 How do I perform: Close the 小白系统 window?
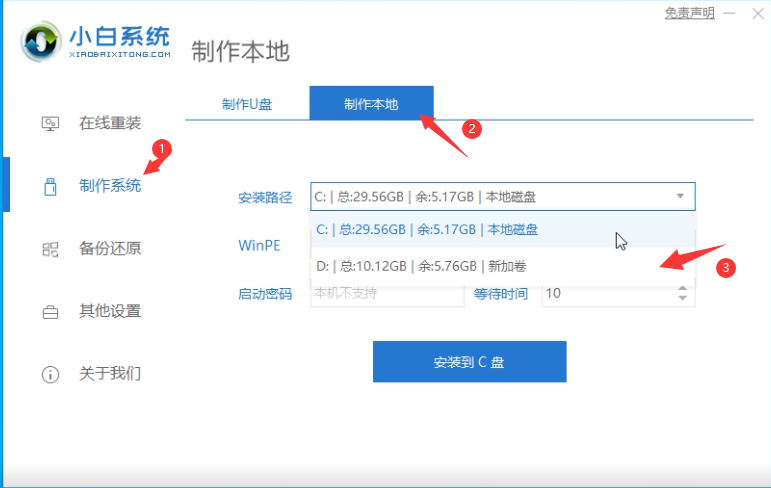pyautogui.click(x=756, y=13)
